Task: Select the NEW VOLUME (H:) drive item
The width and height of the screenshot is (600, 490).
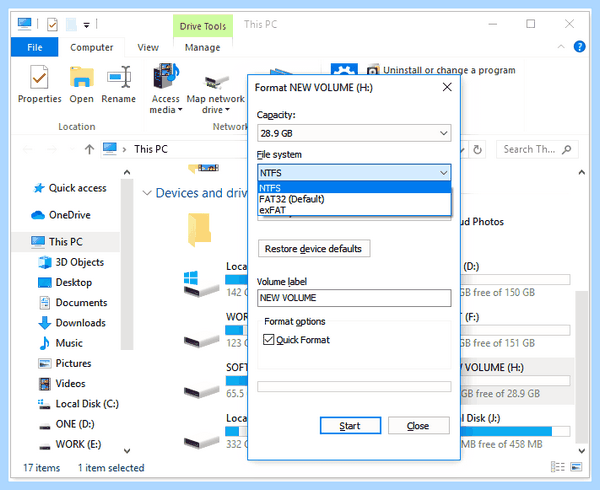Action: [x=517, y=380]
